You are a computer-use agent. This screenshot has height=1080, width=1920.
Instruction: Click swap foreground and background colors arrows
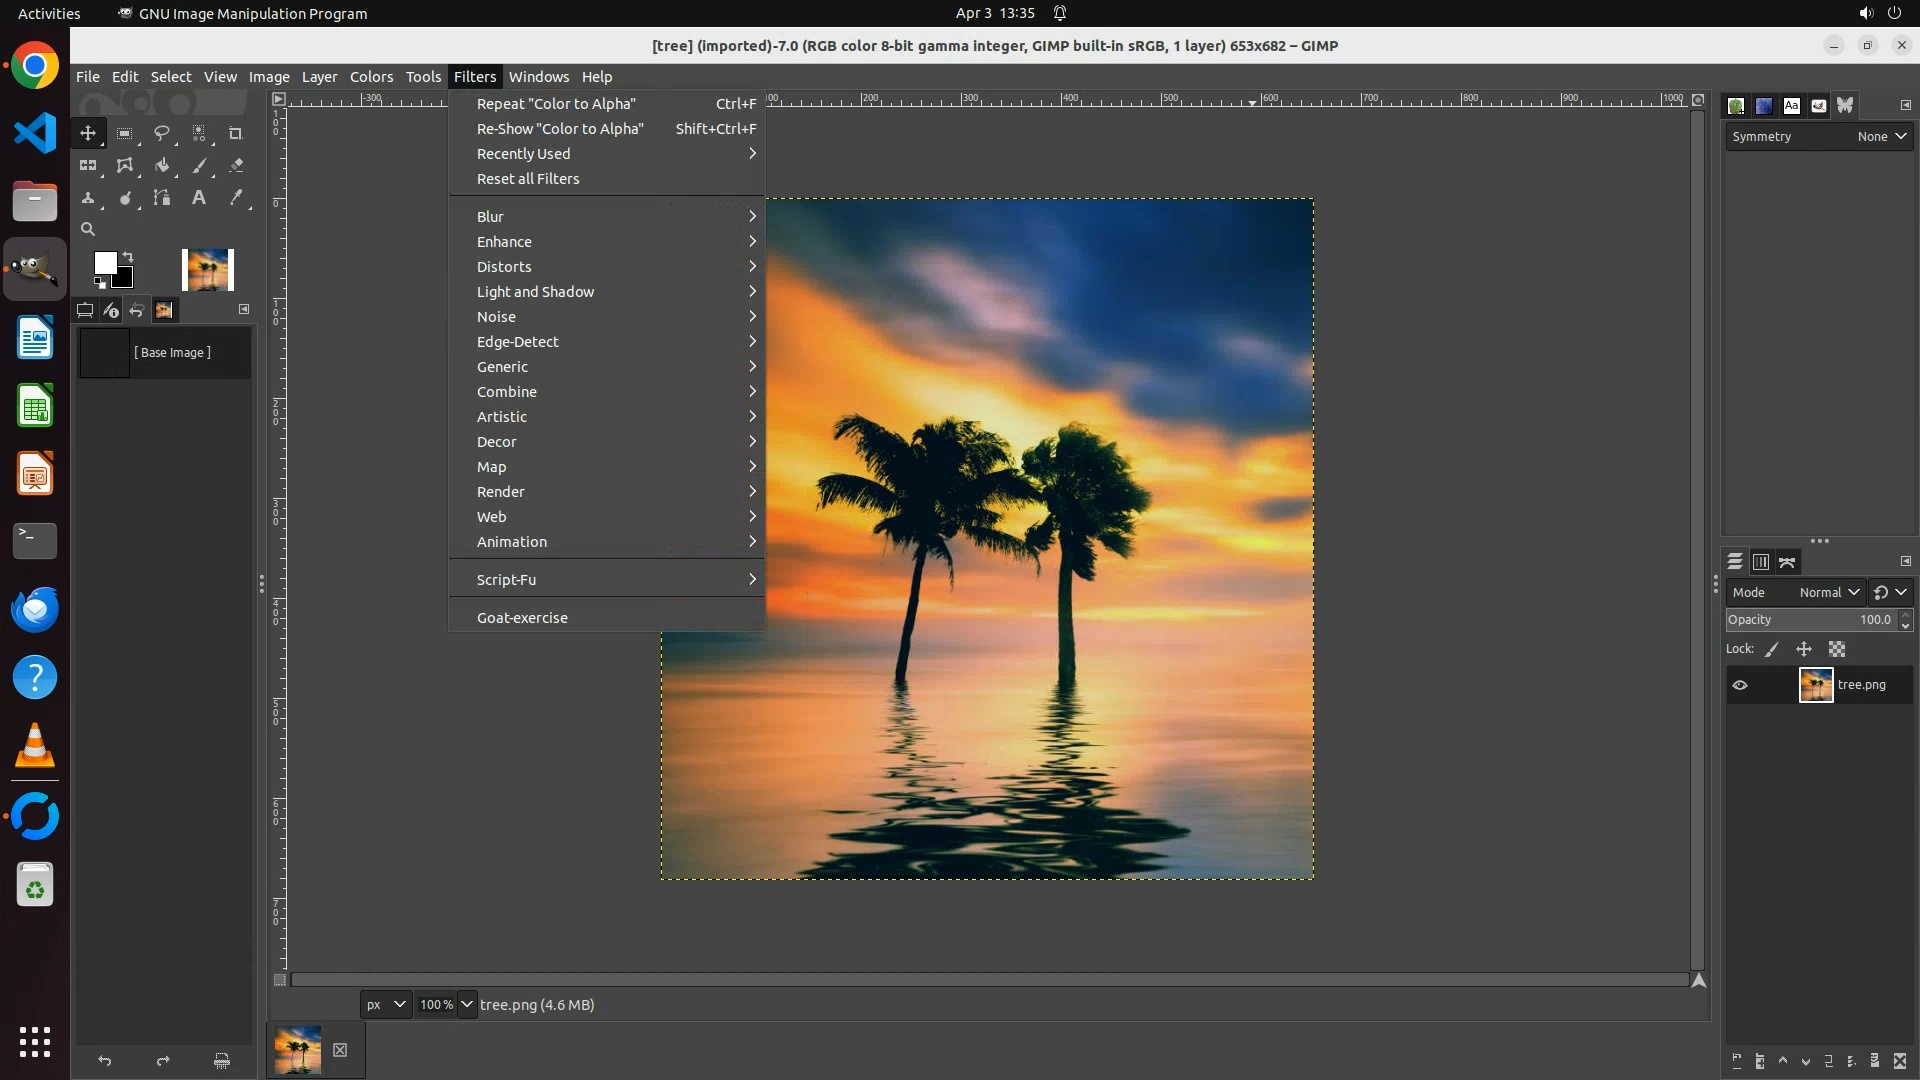(x=128, y=257)
